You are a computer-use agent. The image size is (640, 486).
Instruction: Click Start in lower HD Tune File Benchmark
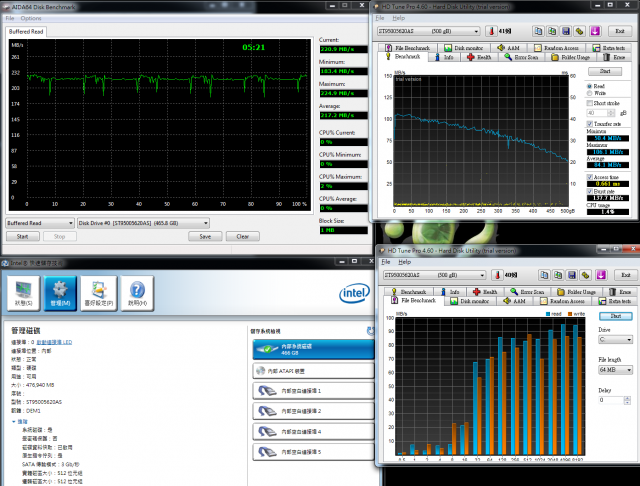point(616,316)
